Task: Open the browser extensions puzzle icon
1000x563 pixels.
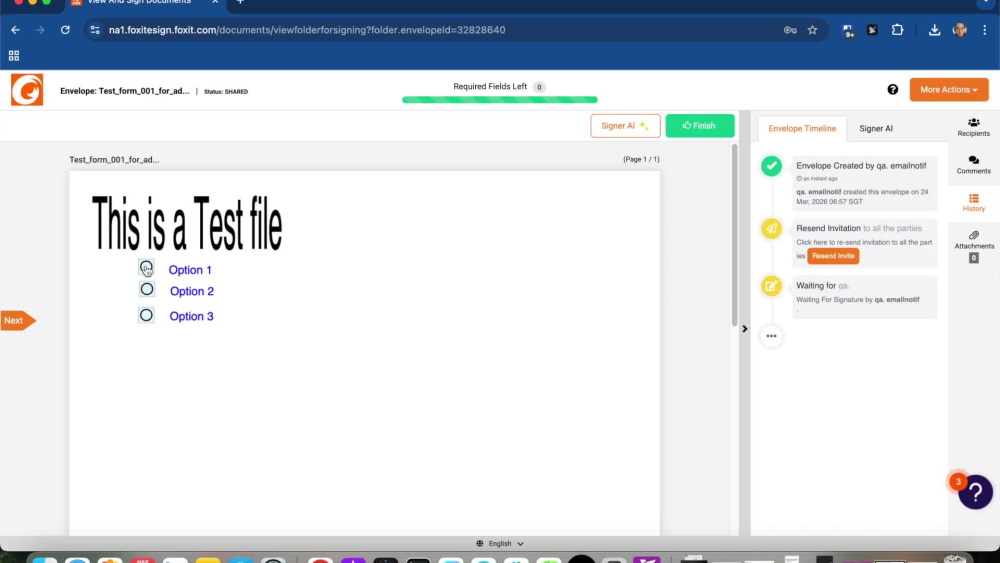Action: [x=897, y=30]
